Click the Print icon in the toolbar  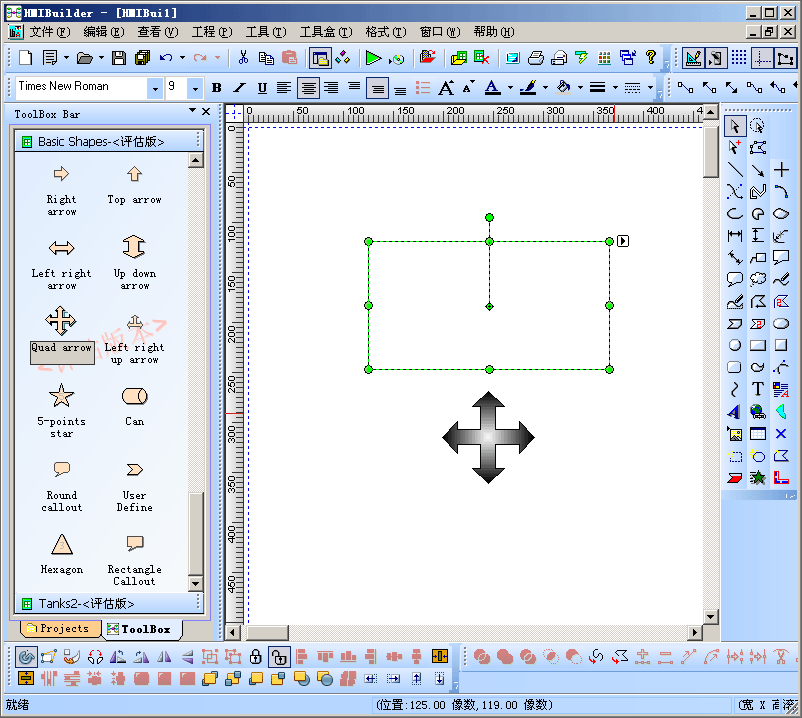tap(536, 58)
